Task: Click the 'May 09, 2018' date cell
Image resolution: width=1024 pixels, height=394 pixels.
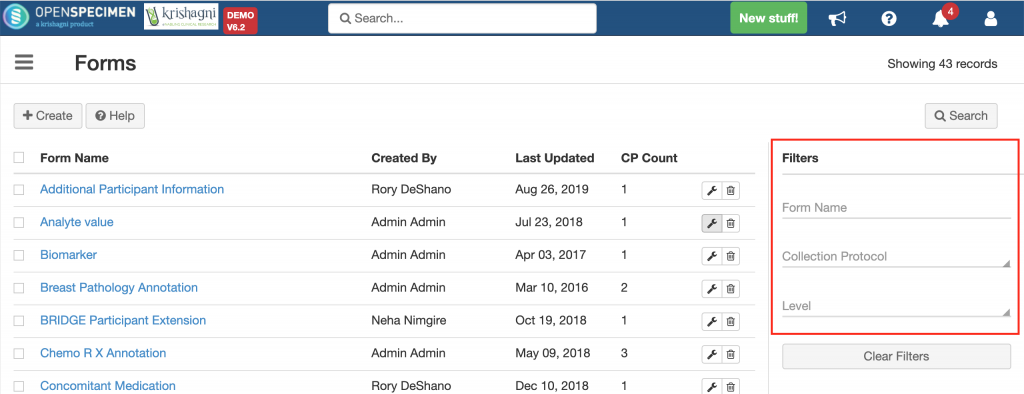Action: 553,353
